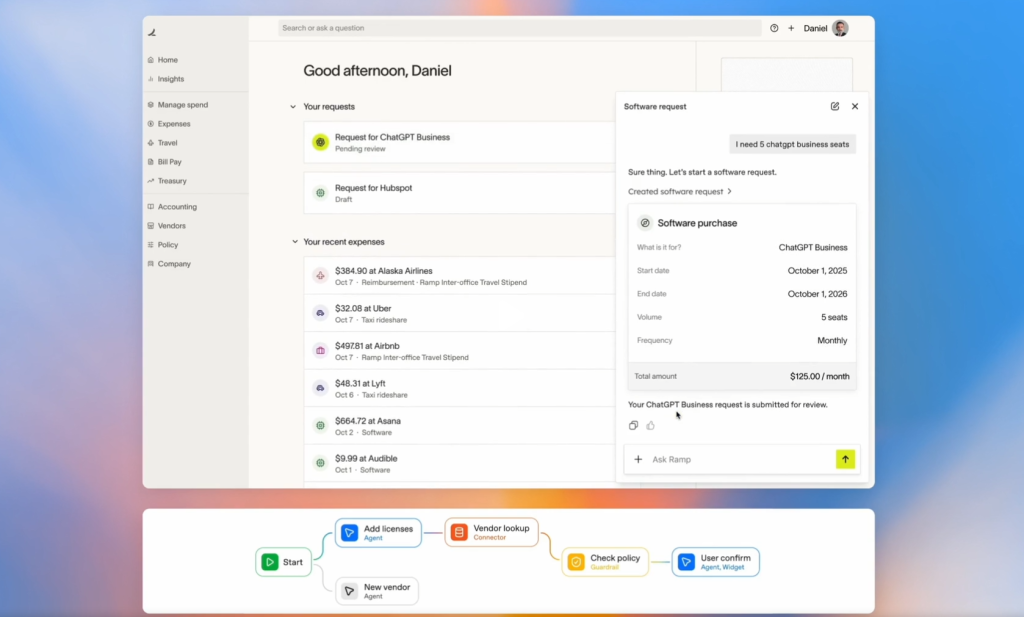Viewport: 1024px width, 617px height.
Task: Open Insights in the sidebar
Action: [170, 79]
